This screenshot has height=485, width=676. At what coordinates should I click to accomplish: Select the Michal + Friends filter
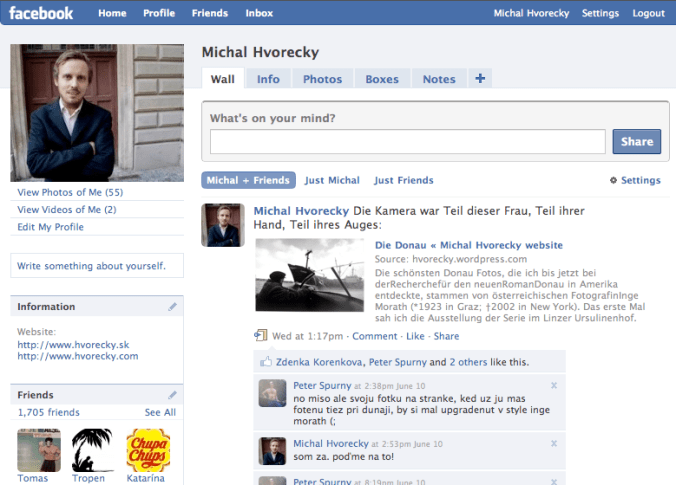[x=248, y=181]
